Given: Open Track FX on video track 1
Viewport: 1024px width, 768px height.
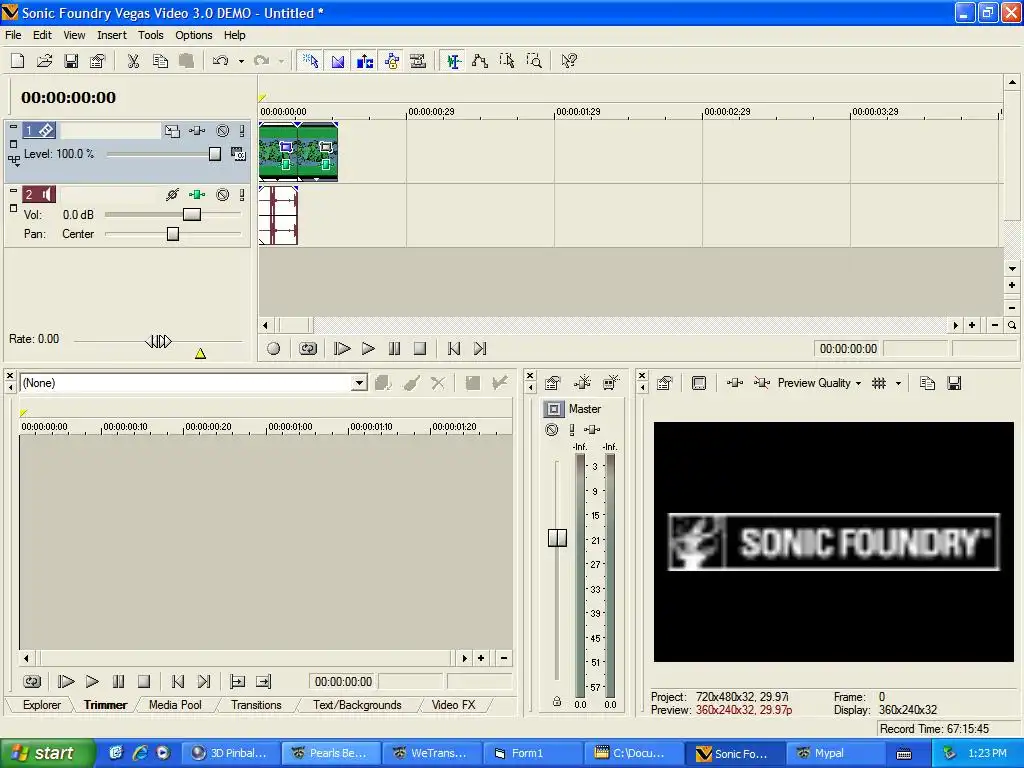Looking at the screenshot, I should tap(197, 131).
